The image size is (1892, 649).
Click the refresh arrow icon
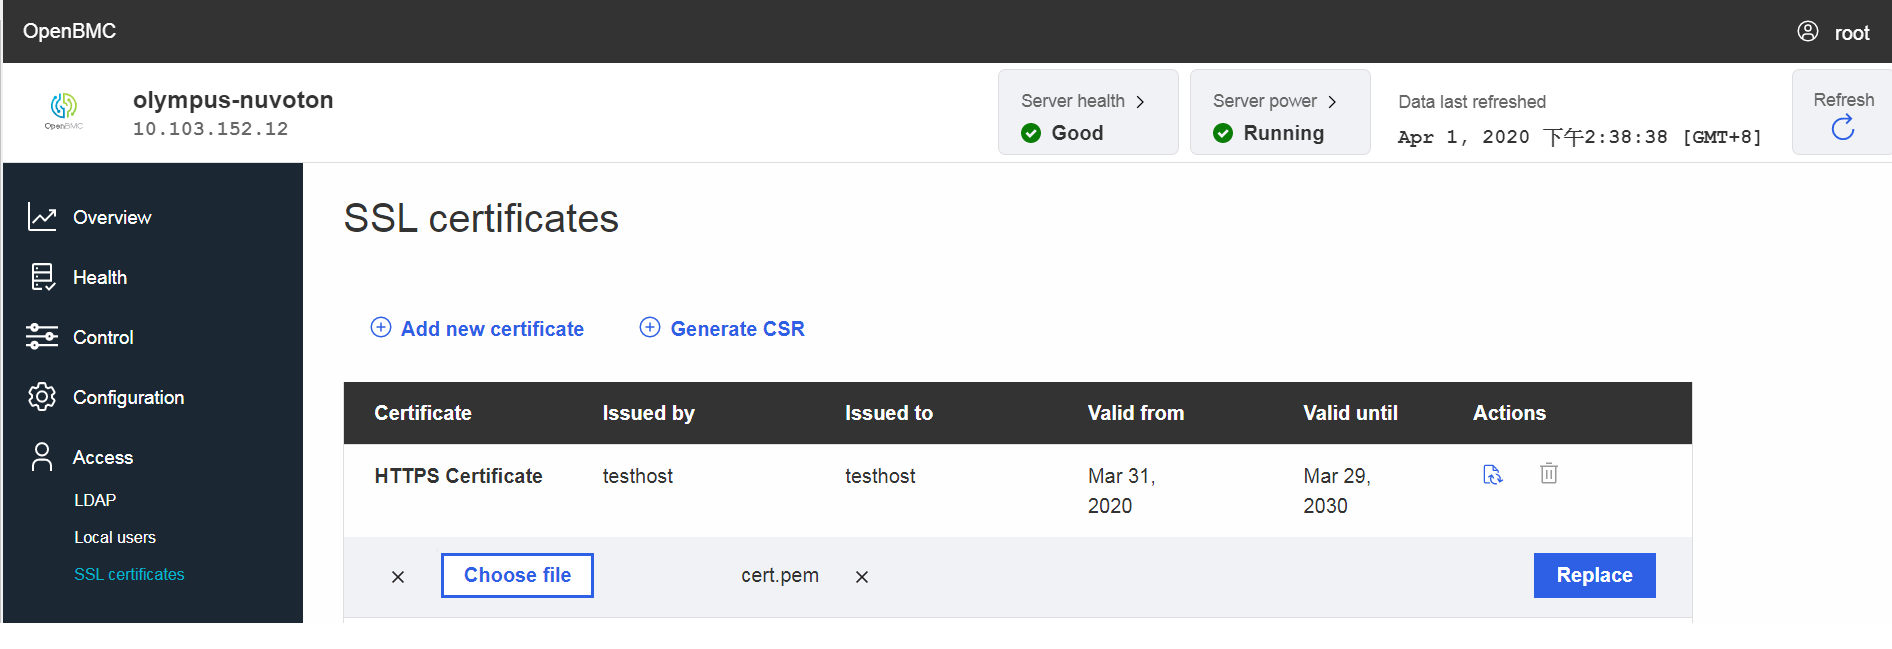coord(1842,128)
